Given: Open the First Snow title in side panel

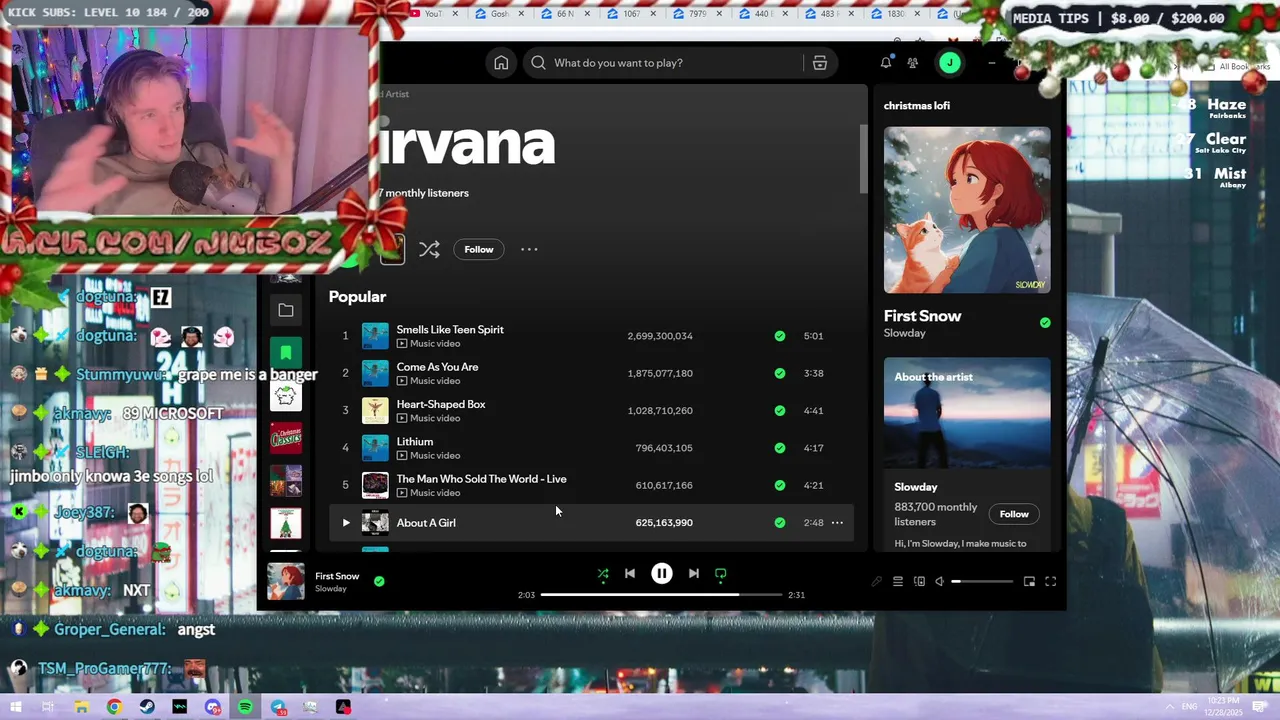Looking at the screenshot, I should click(922, 316).
